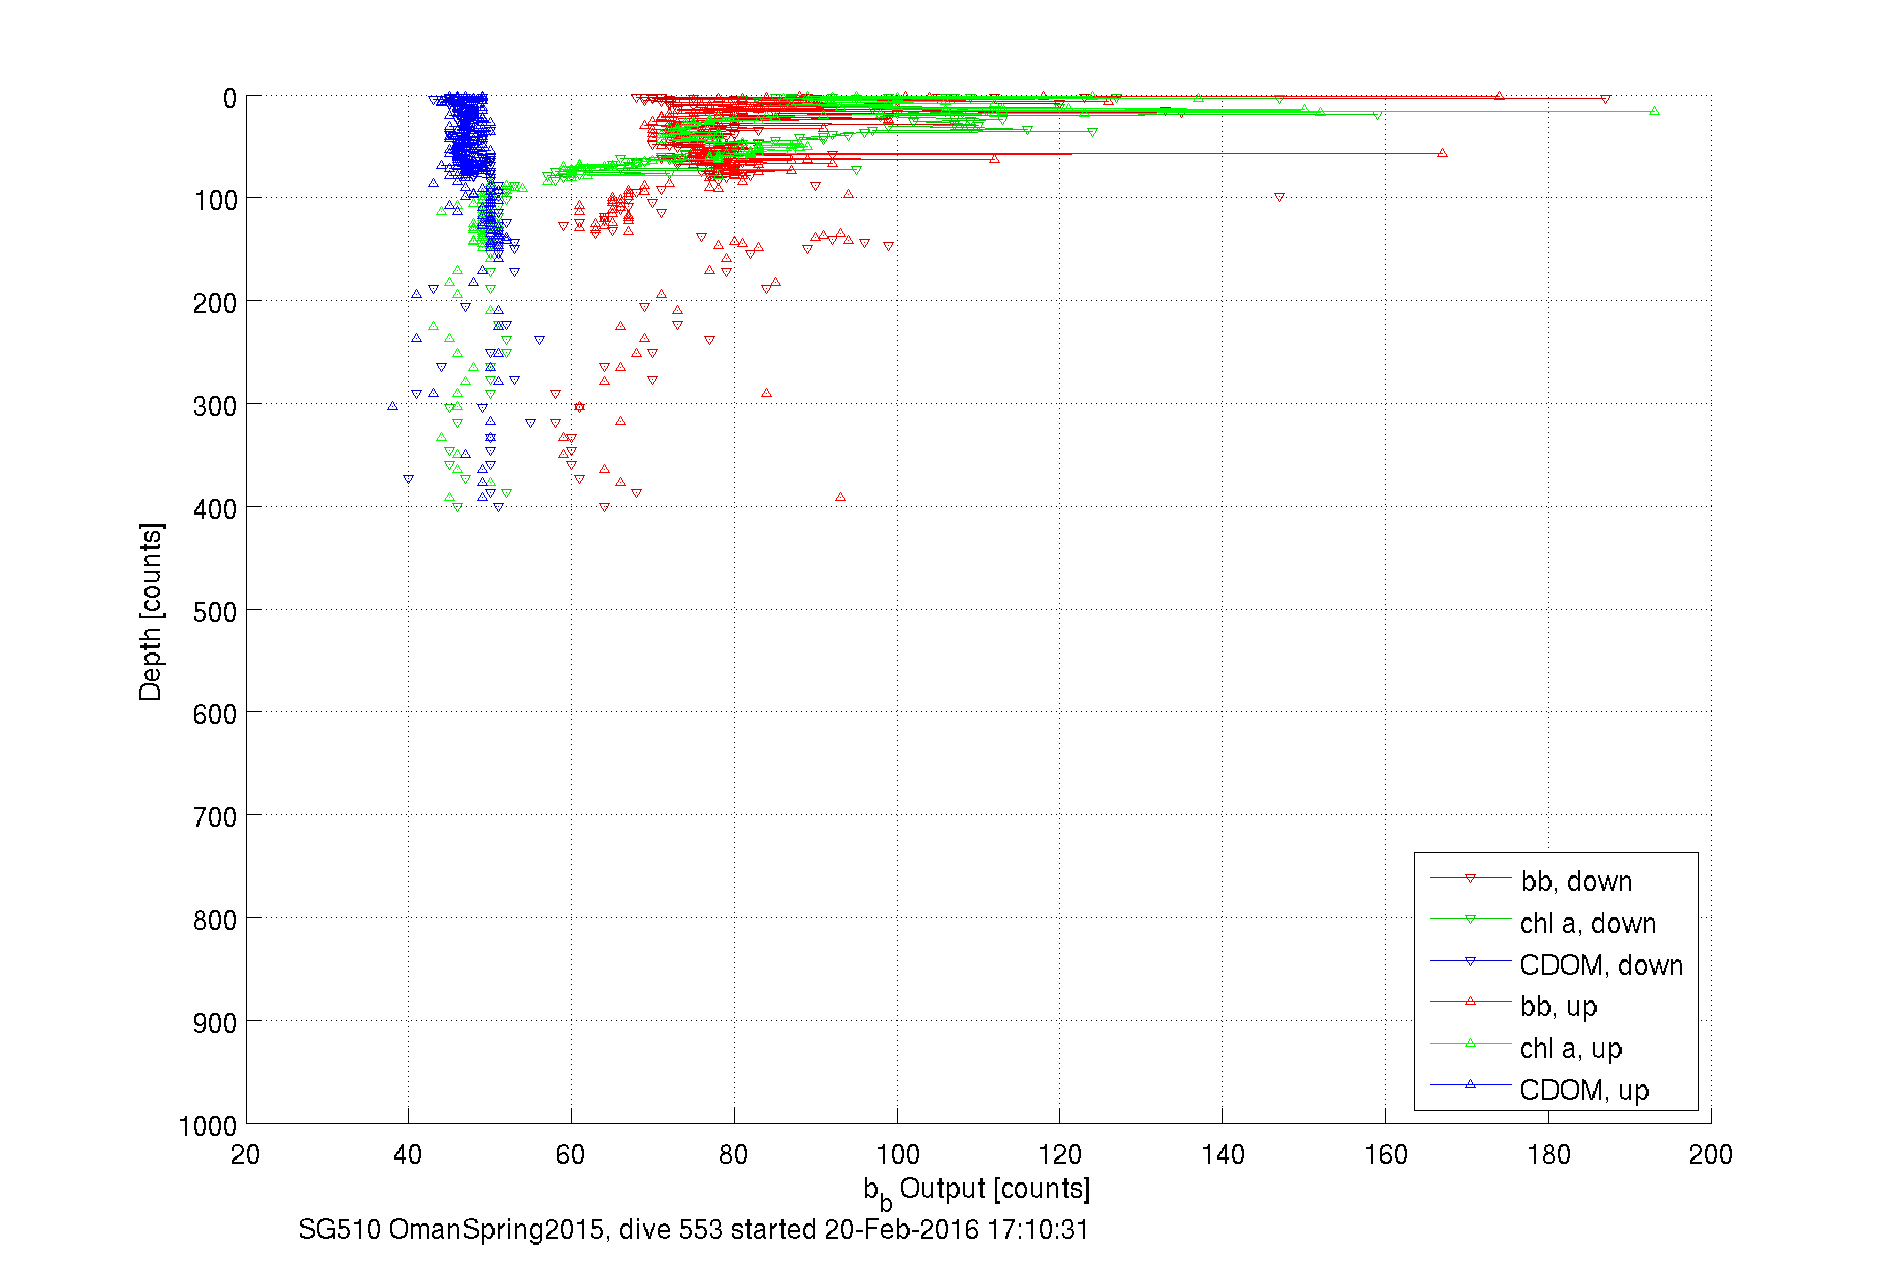Screen dimensions: 1891x1262
Task: Click the blue CDOM point near 38 counts, depth 300
Action: (x=392, y=406)
